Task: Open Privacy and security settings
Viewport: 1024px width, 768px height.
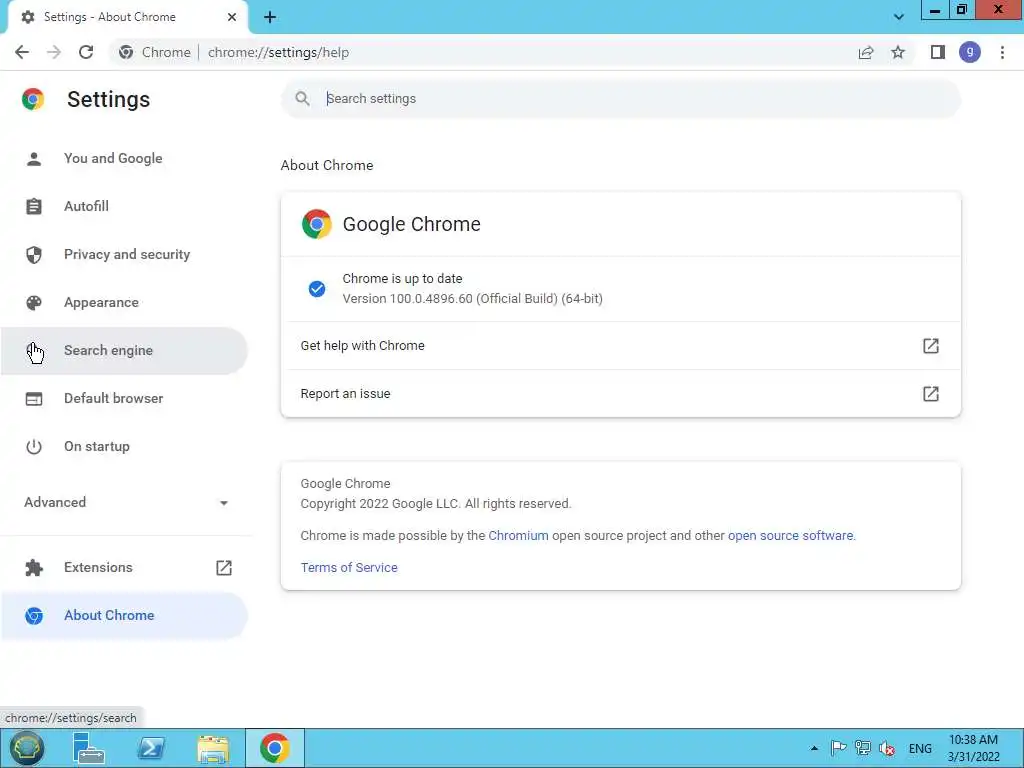Action: (124, 255)
